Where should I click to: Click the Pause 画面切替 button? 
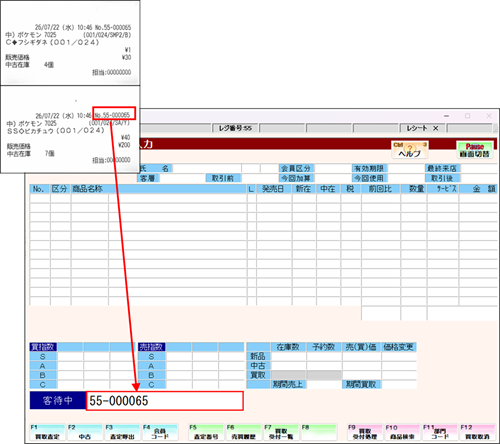[474, 150]
